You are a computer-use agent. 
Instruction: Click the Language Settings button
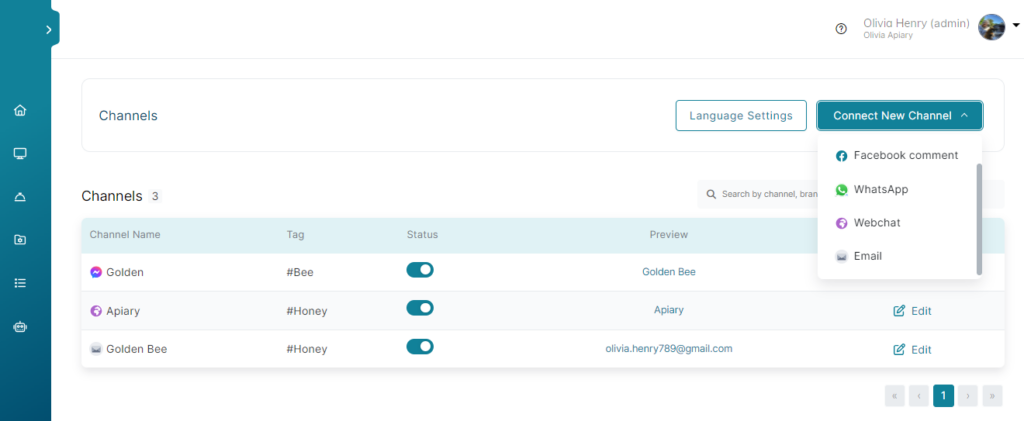click(741, 116)
